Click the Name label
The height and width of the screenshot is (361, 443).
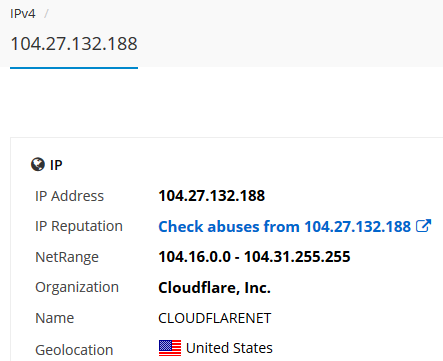pos(55,318)
